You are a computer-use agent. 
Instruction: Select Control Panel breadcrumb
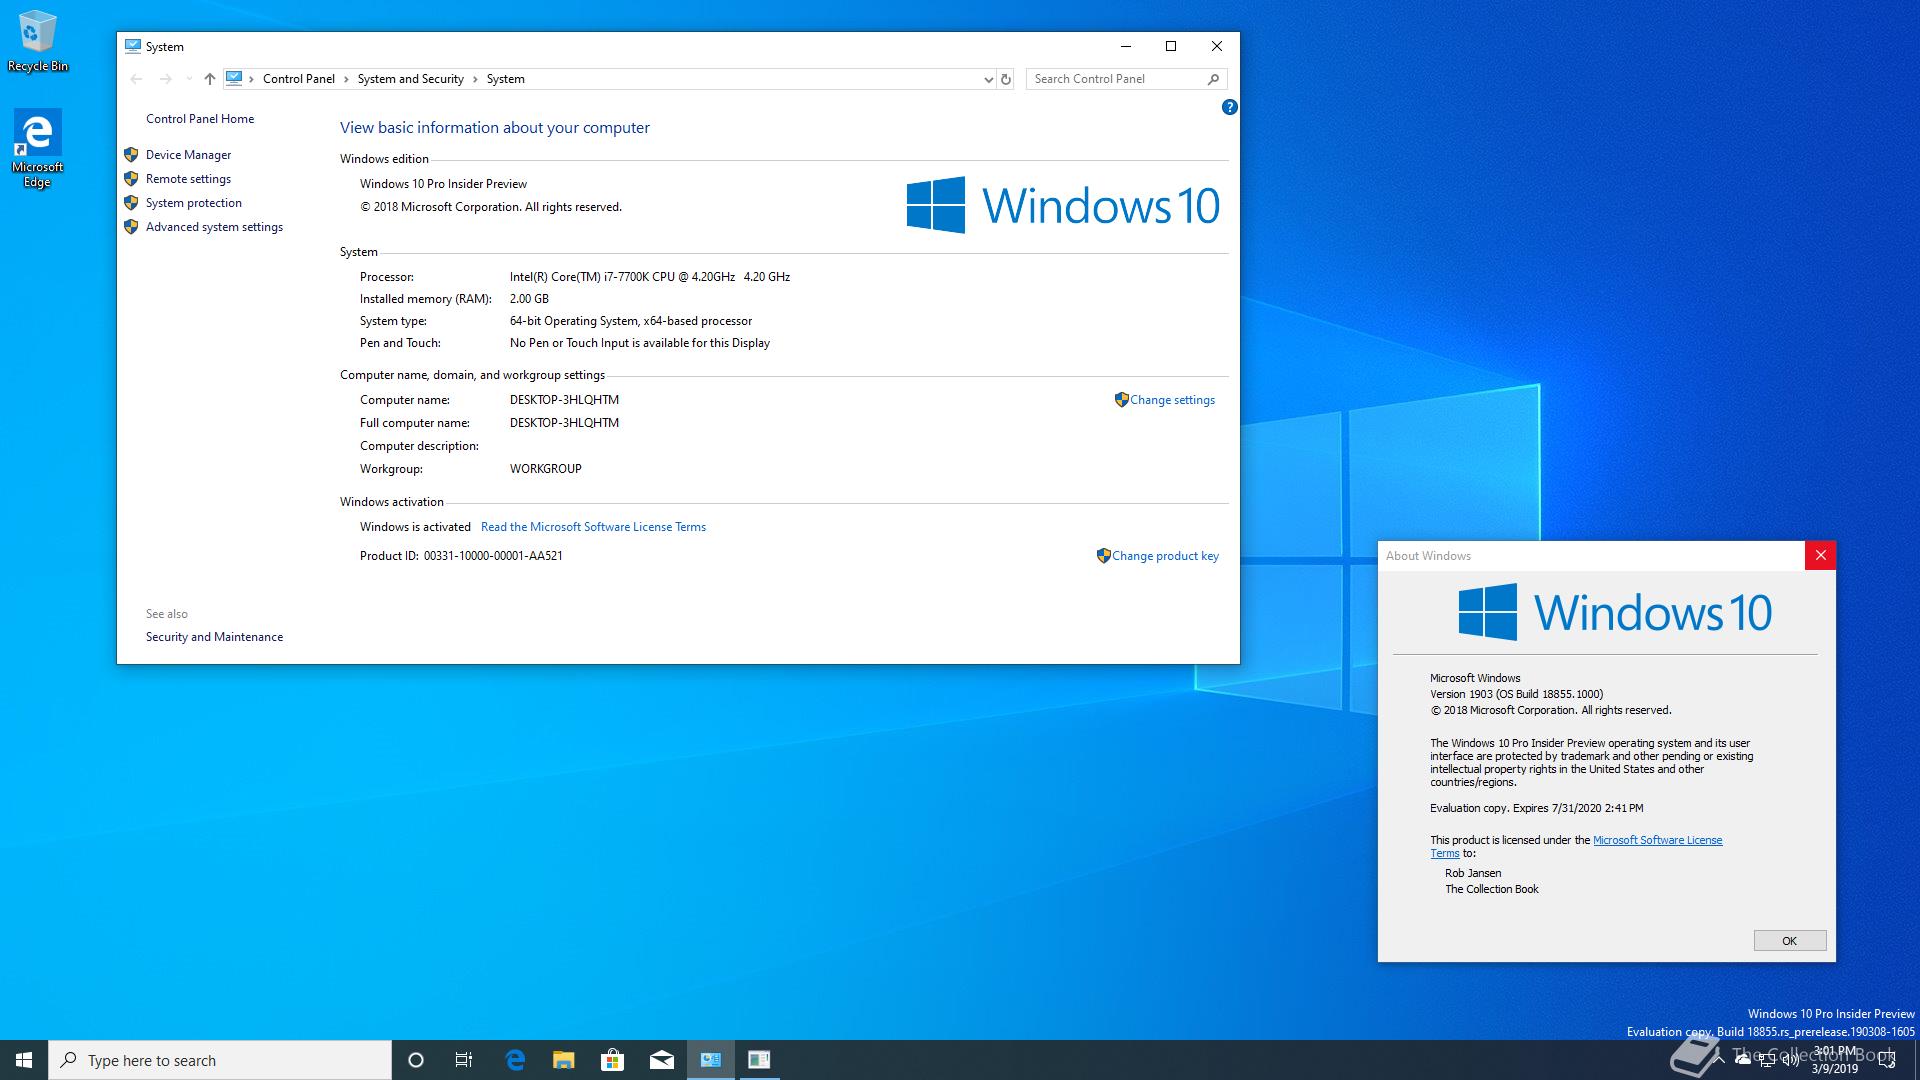click(x=299, y=79)
